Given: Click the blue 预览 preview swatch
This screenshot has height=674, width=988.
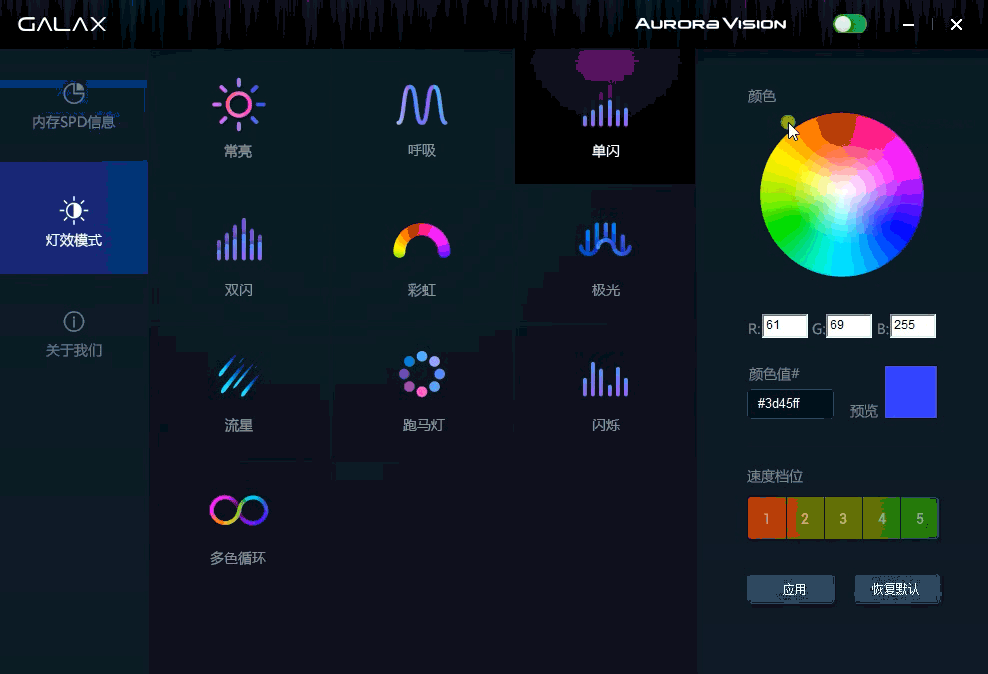Looking at the screenshot, I should pos(910,392).
